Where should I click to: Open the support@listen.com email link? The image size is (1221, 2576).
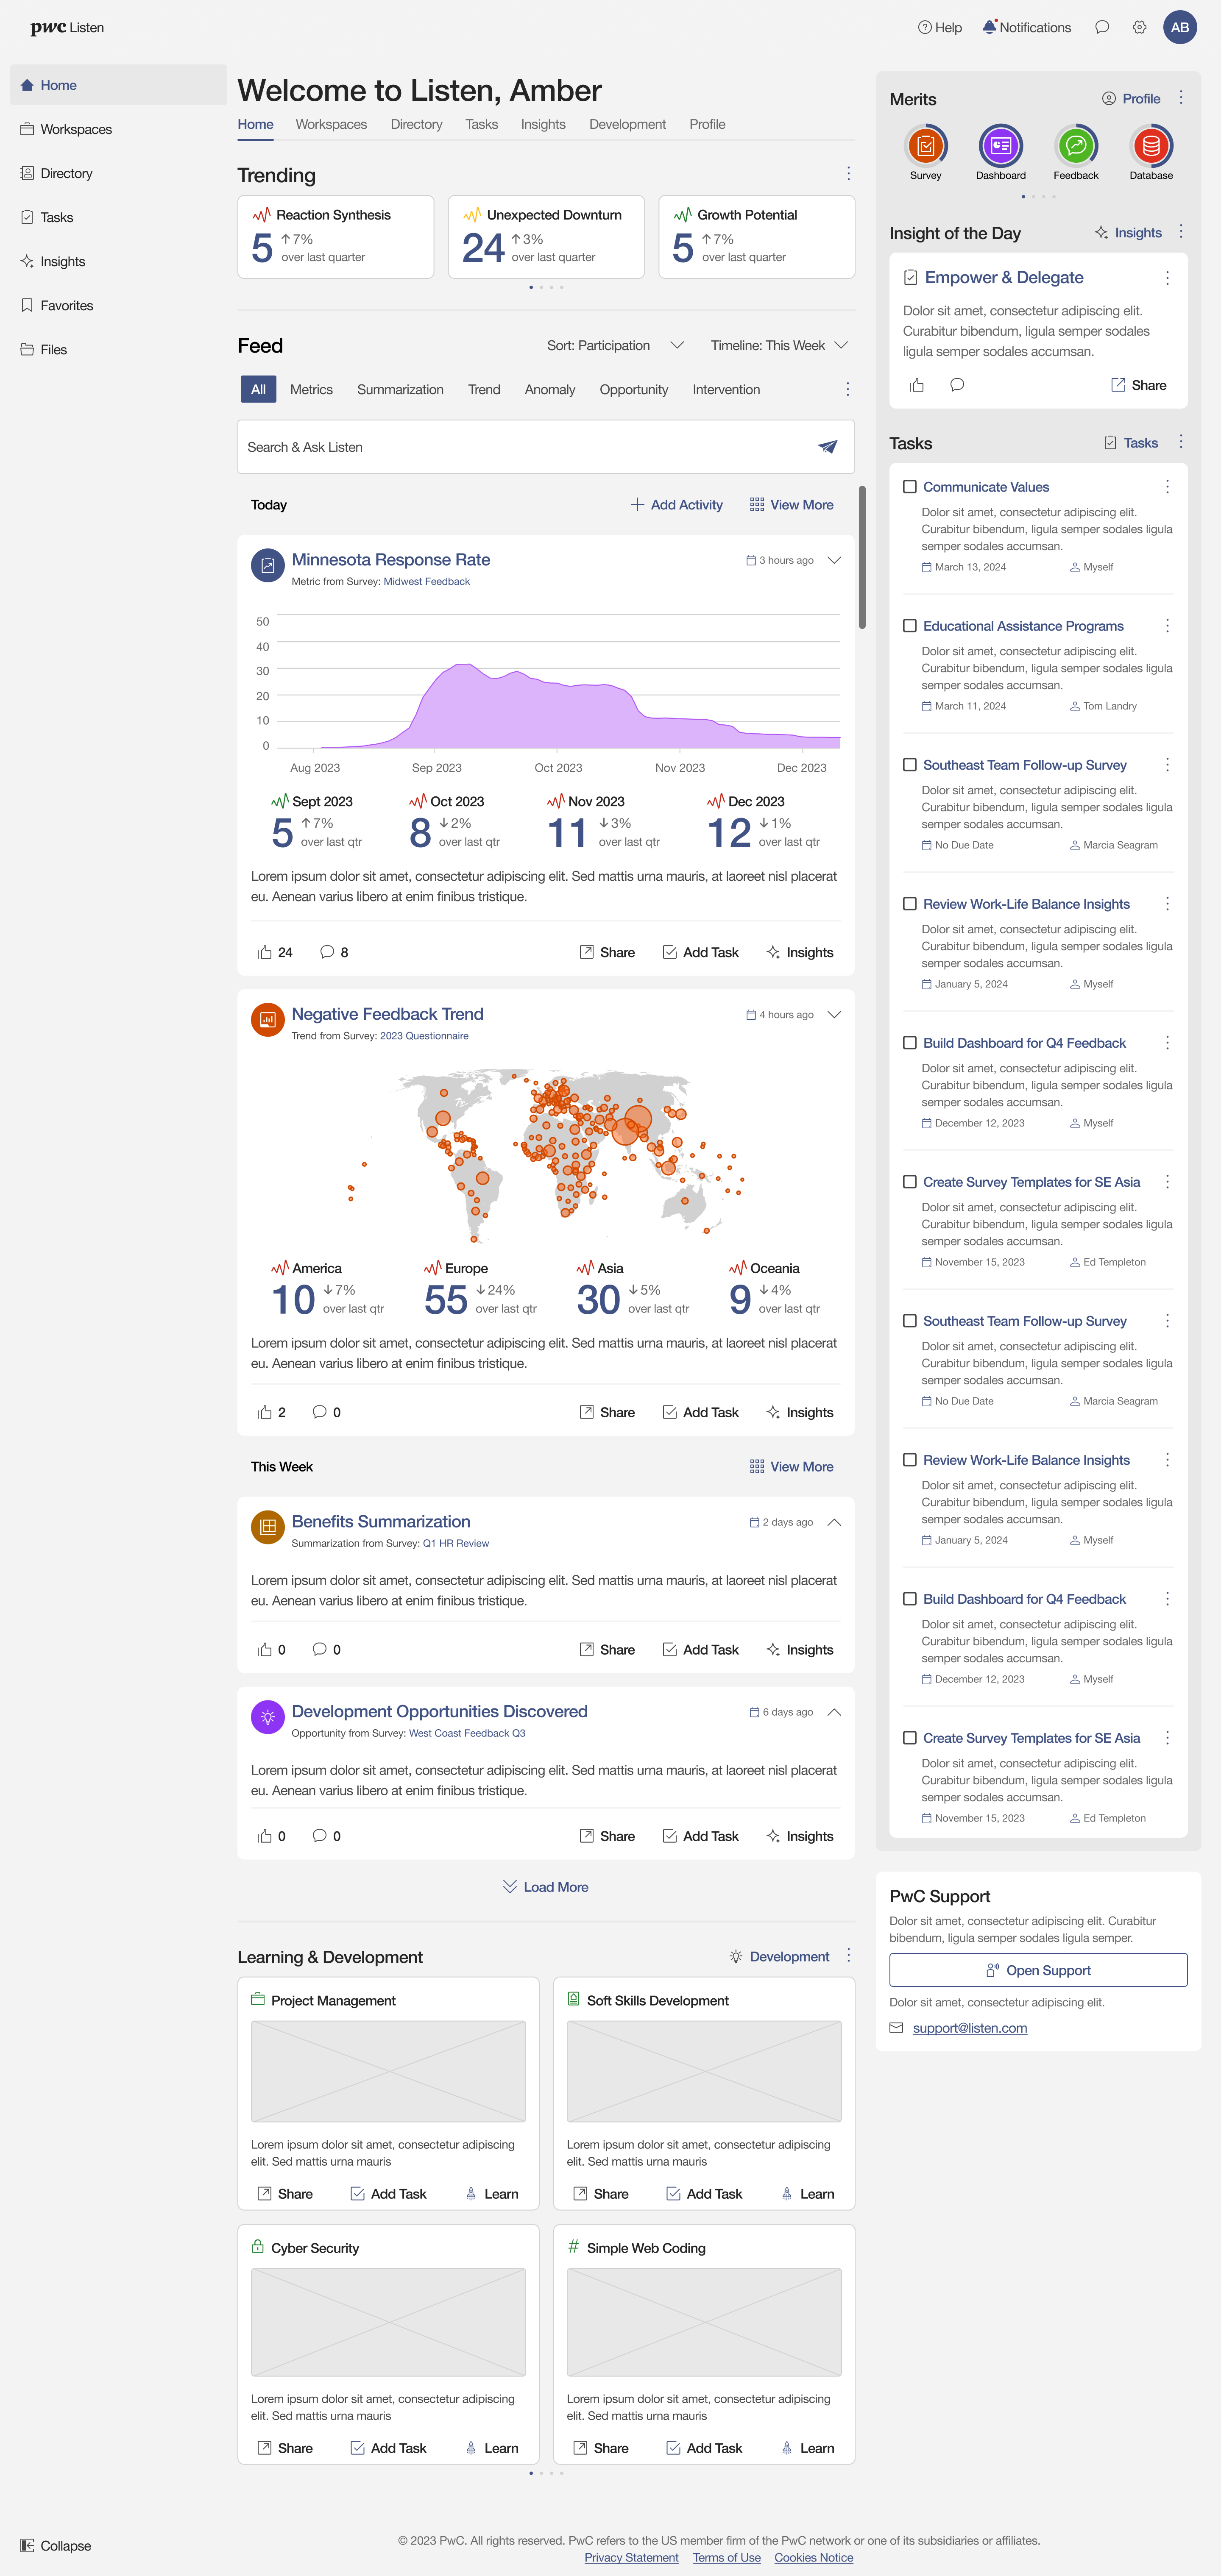(x=970, y=2028)
